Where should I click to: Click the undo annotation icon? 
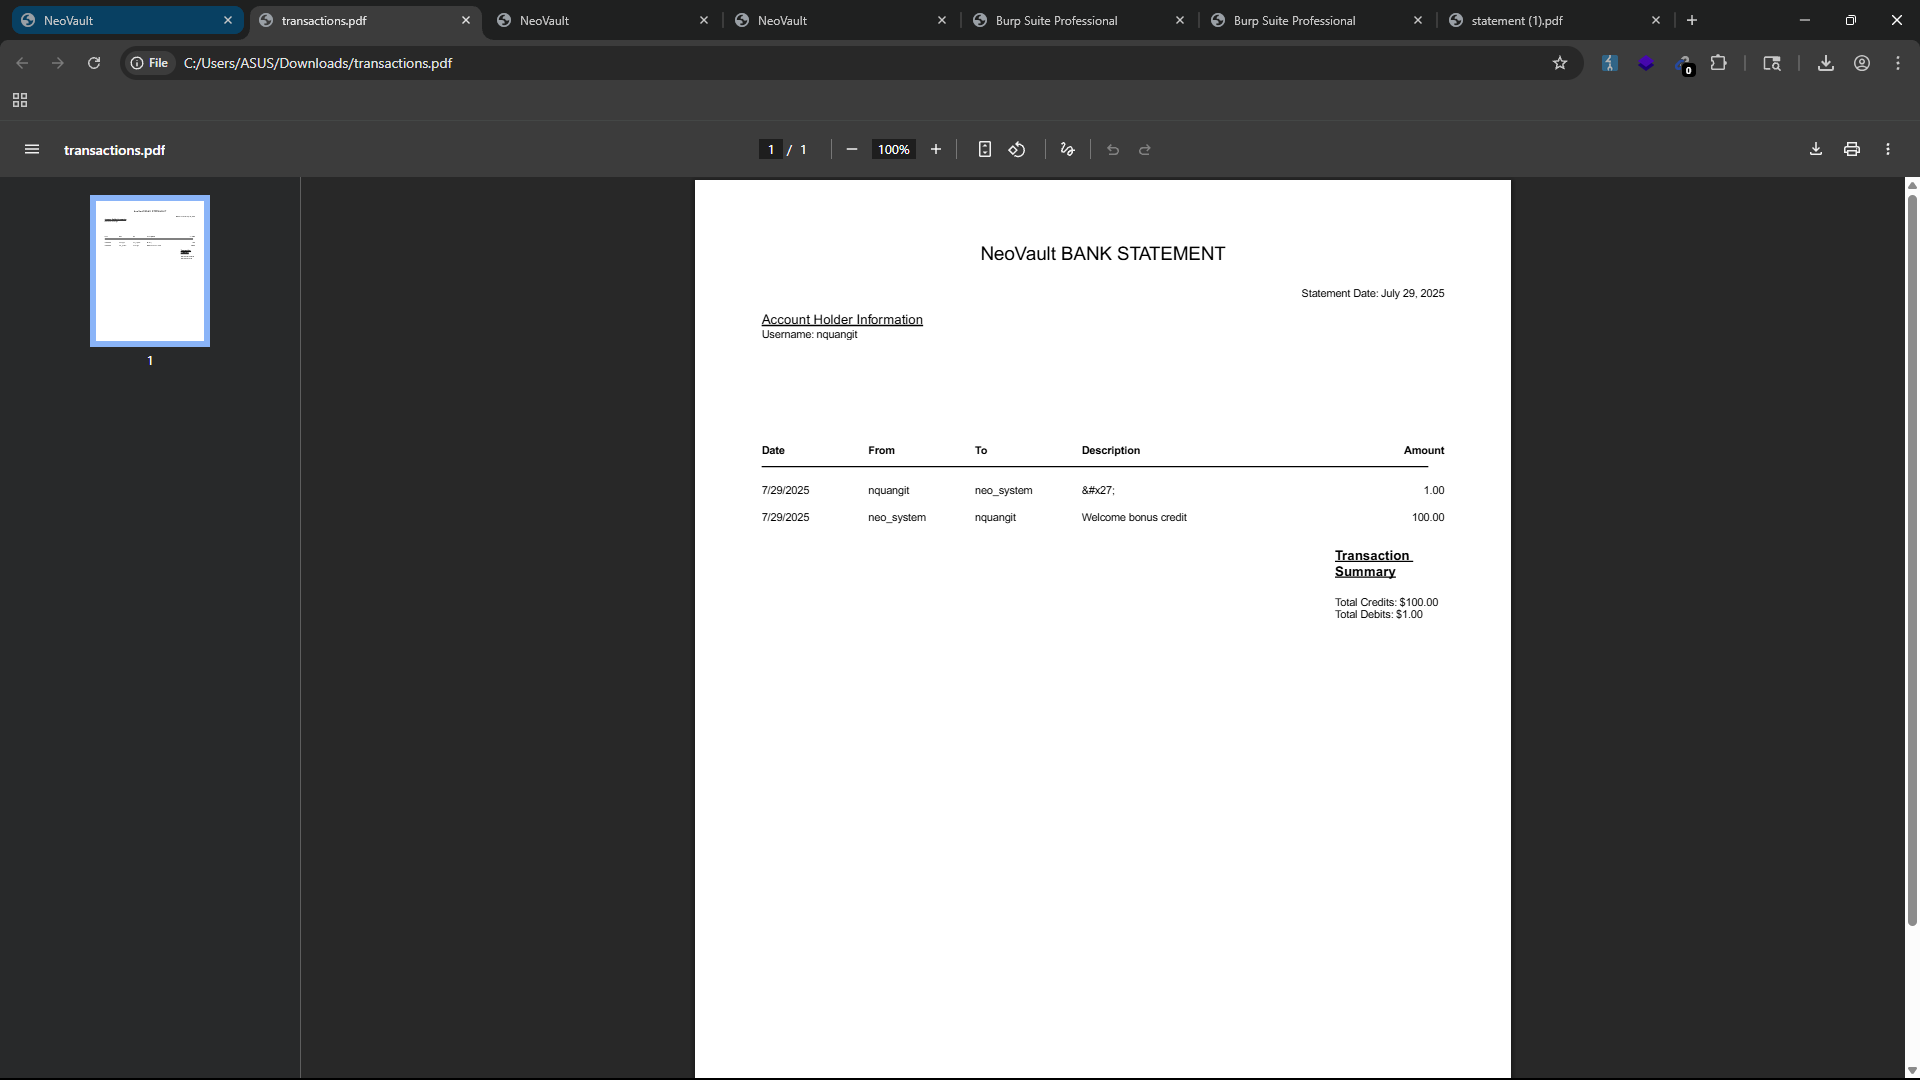pos(1113,150)
